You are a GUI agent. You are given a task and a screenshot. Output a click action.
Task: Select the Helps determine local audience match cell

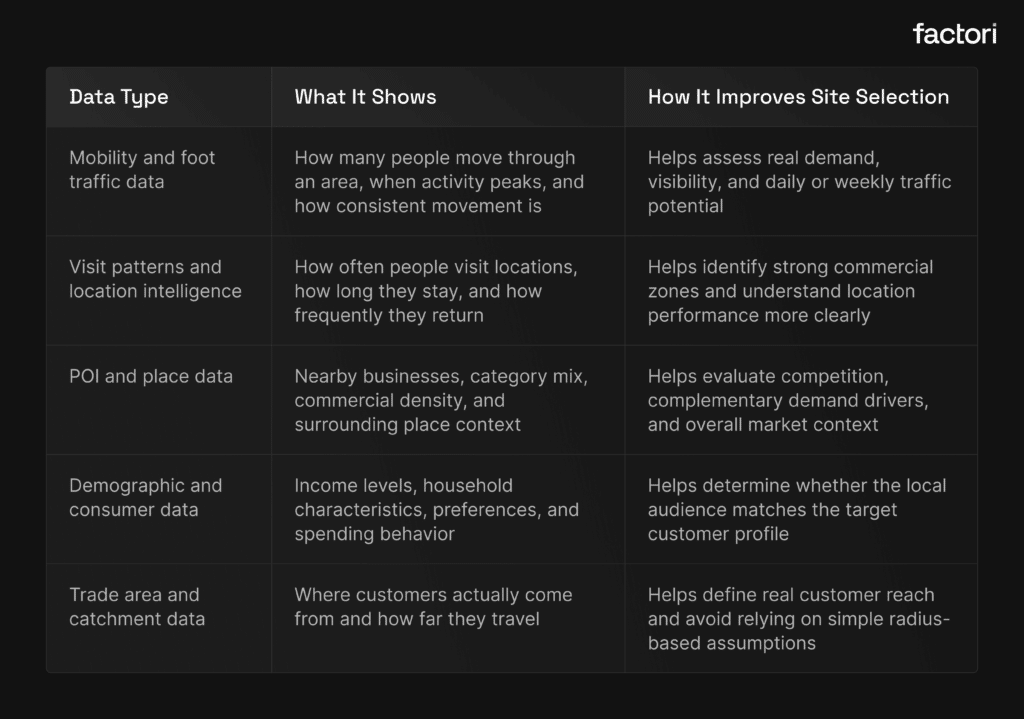pyautogui.click(x=796, y=510)
